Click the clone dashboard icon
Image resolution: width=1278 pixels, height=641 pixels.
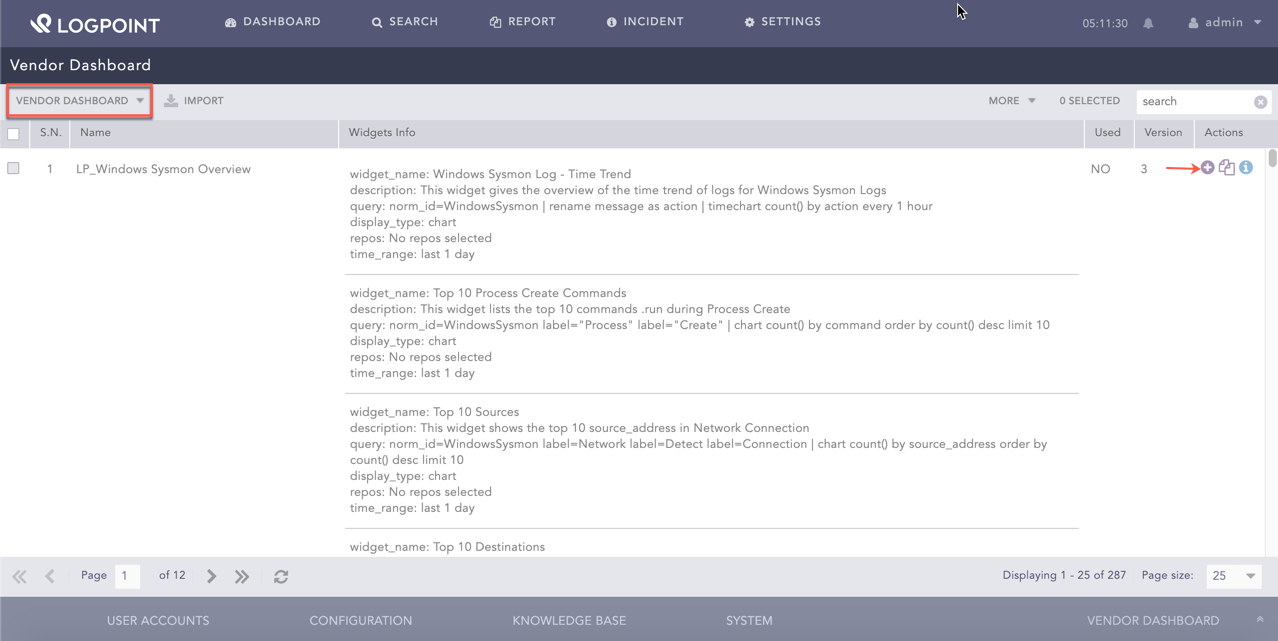pyautogui.click(x=1226, y=168)
